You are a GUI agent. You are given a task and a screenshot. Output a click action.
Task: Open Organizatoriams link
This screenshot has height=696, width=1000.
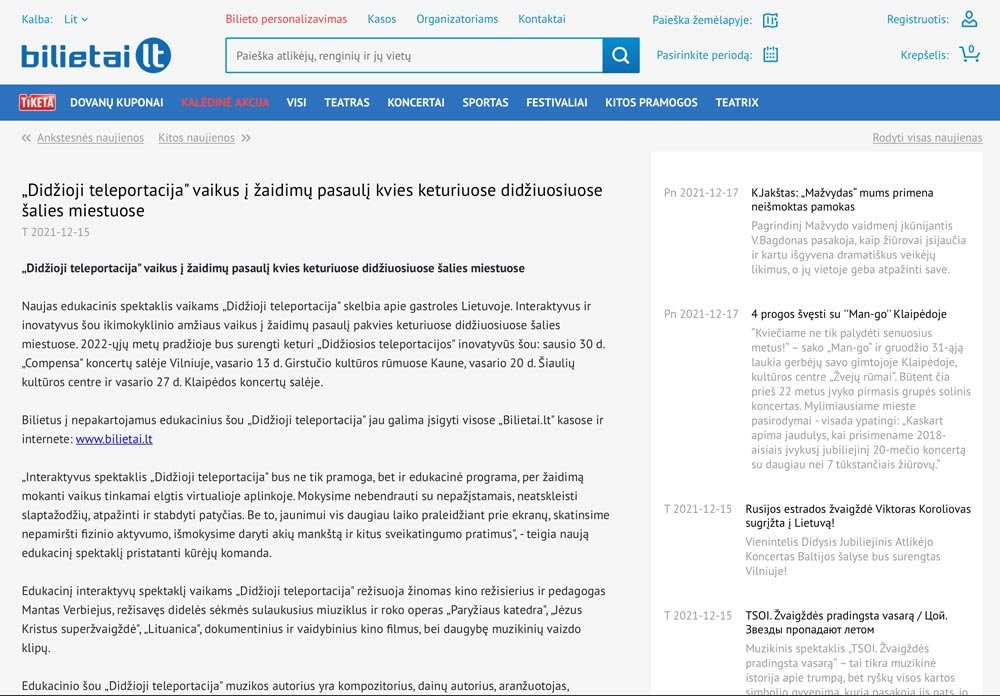(457, 19)
